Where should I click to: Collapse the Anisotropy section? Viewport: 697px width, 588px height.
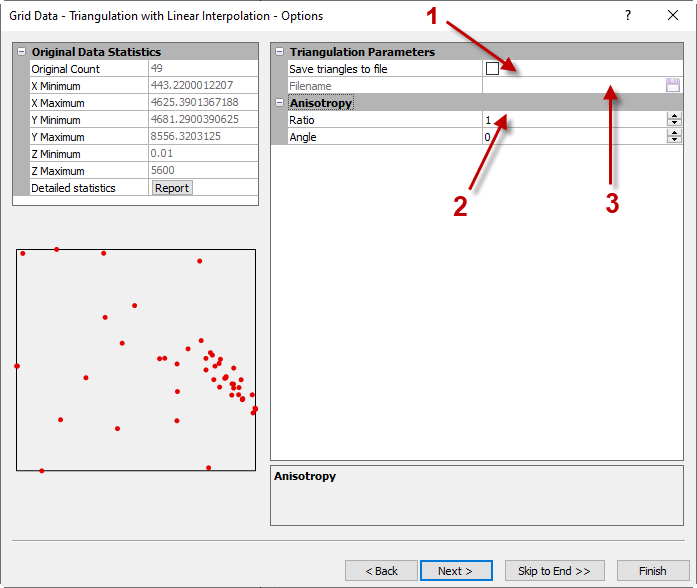(279, 103)
